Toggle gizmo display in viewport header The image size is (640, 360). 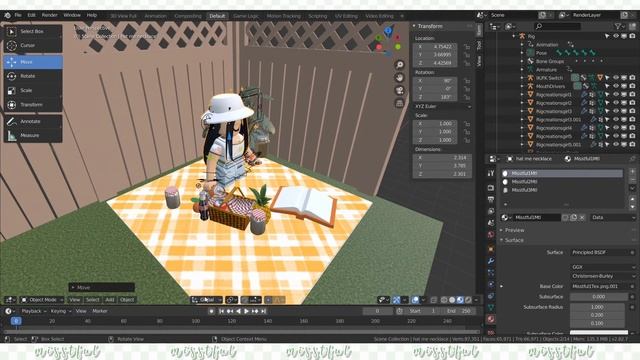396,300
